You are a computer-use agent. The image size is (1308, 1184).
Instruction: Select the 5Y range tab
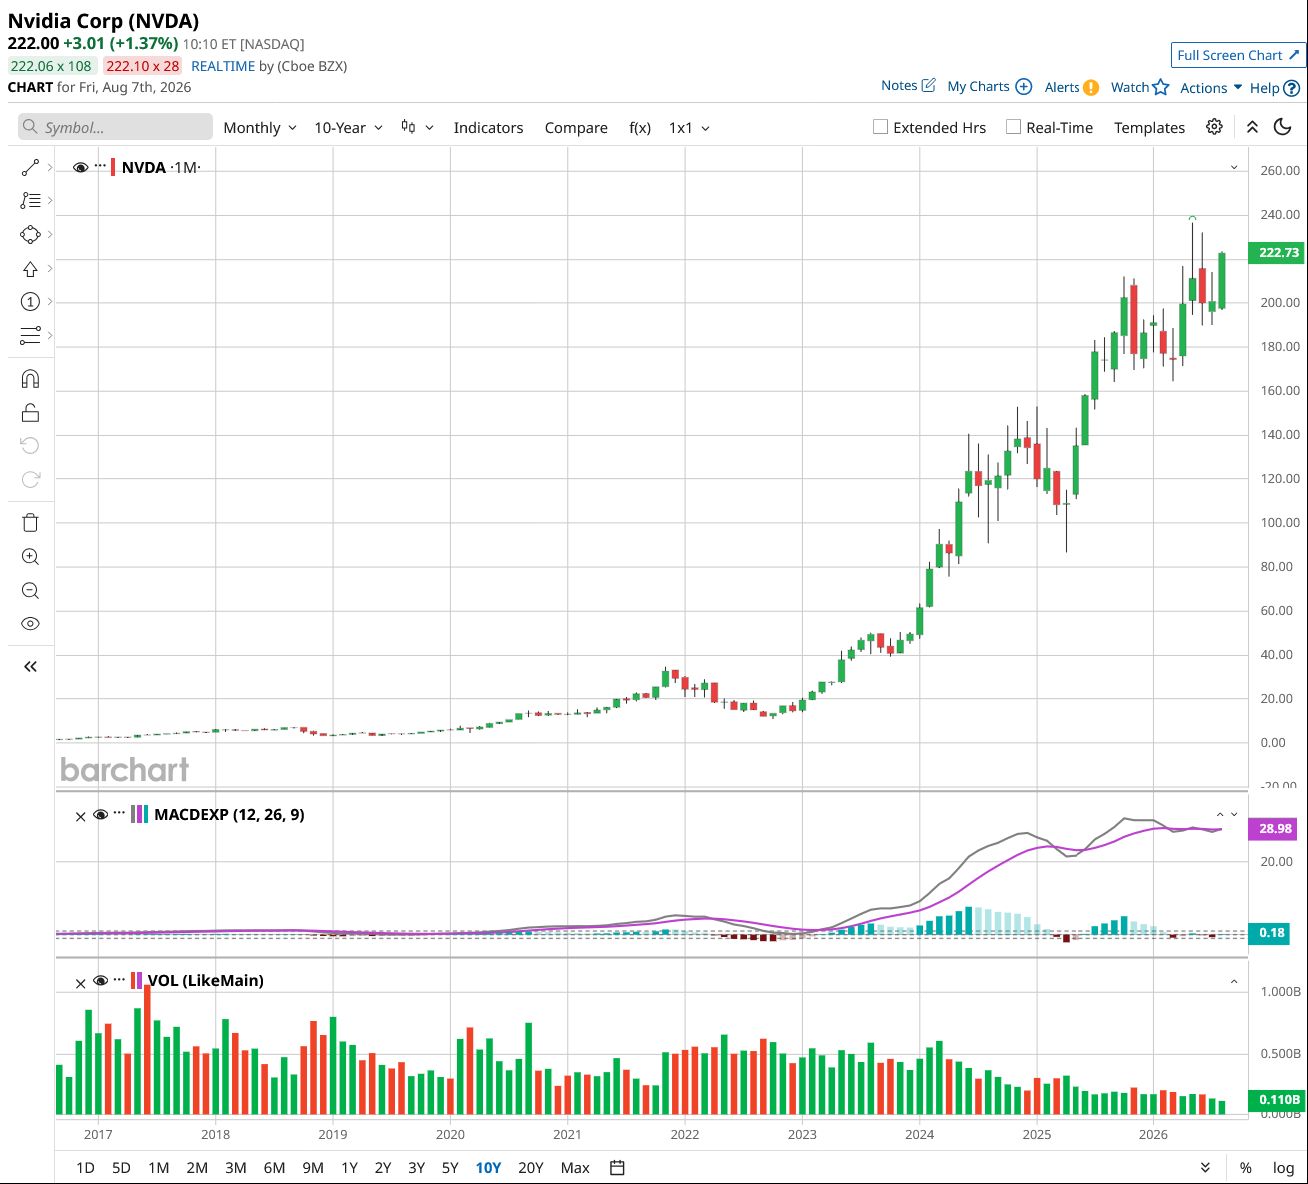(x=450, y=1167)
